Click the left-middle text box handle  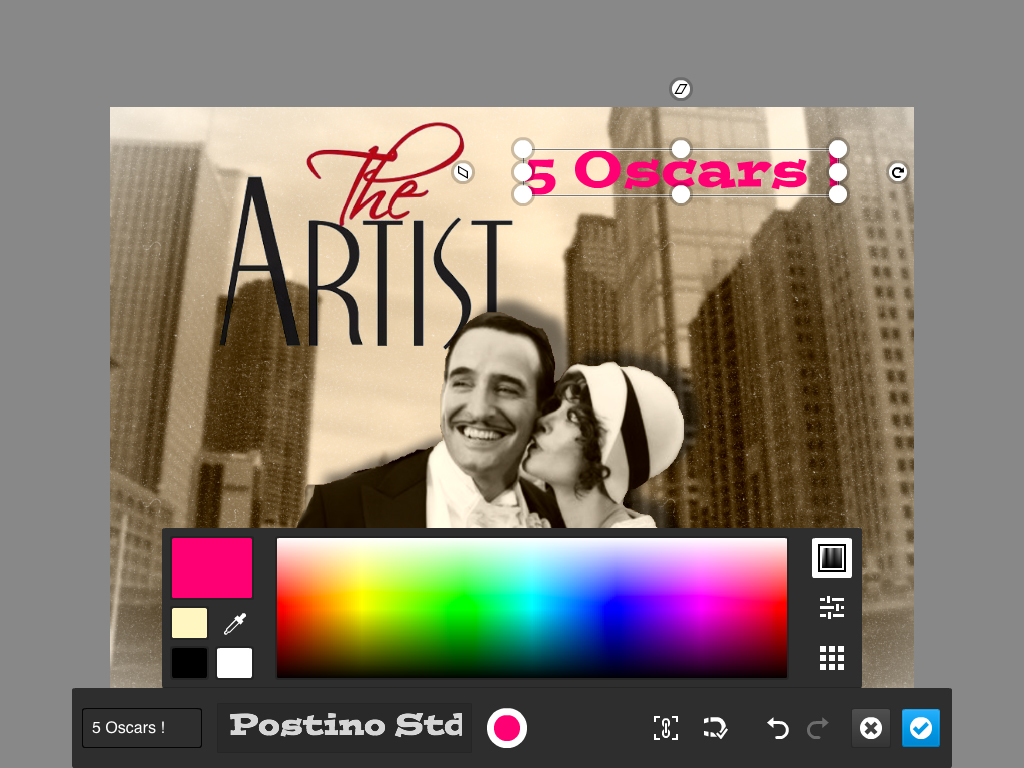pos(523,172)
